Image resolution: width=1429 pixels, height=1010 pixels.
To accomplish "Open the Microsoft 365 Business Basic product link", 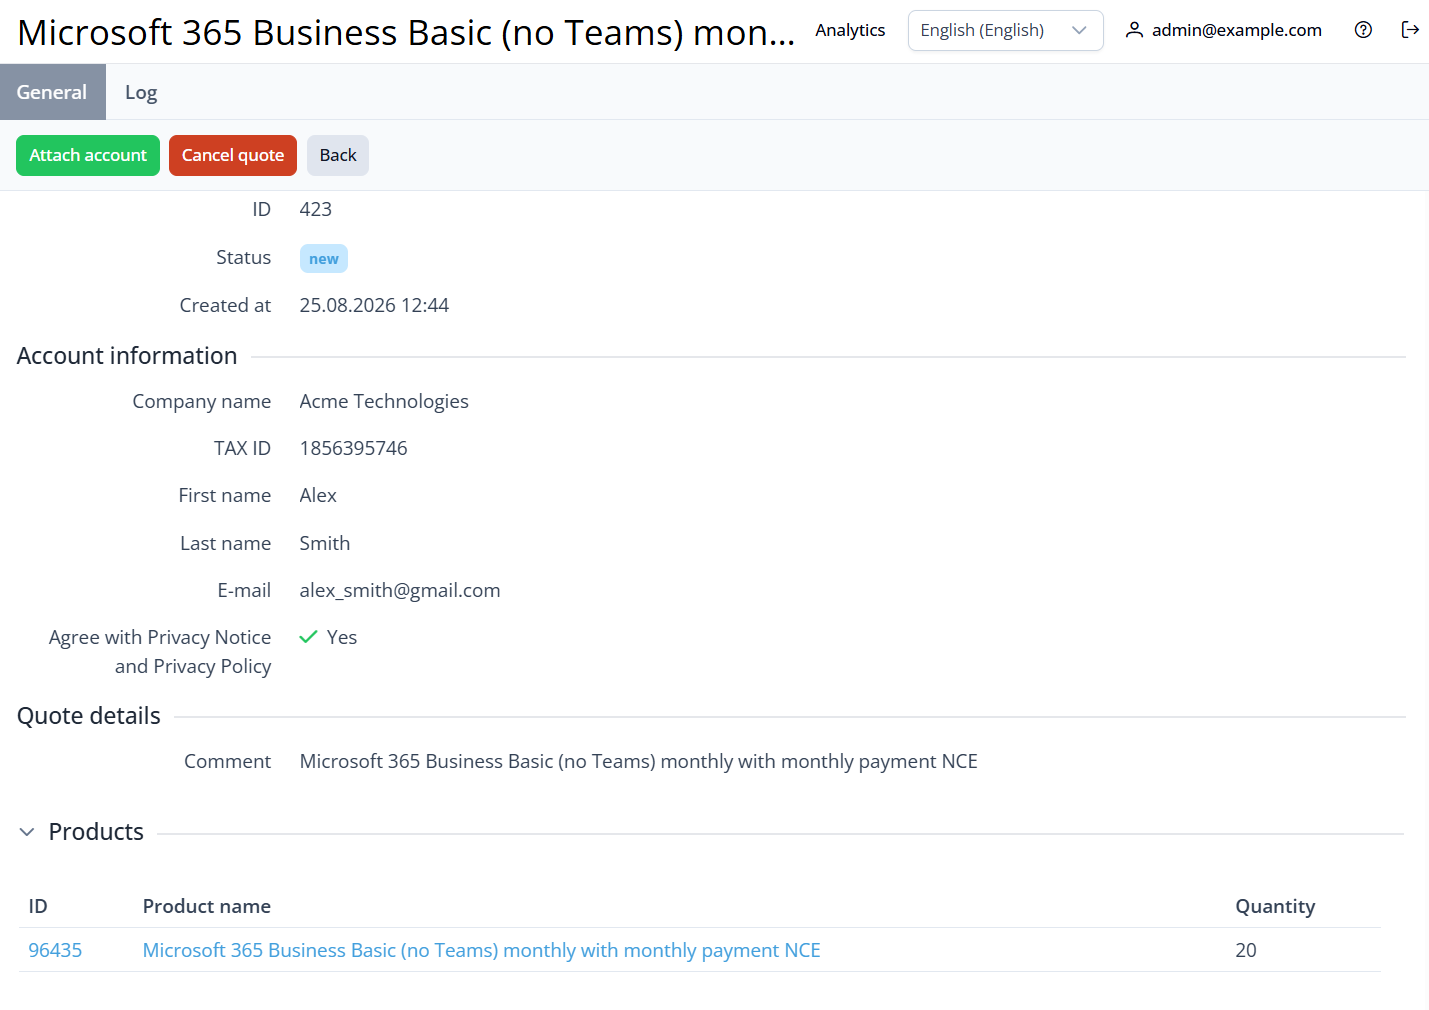I will tap(481, 950).
